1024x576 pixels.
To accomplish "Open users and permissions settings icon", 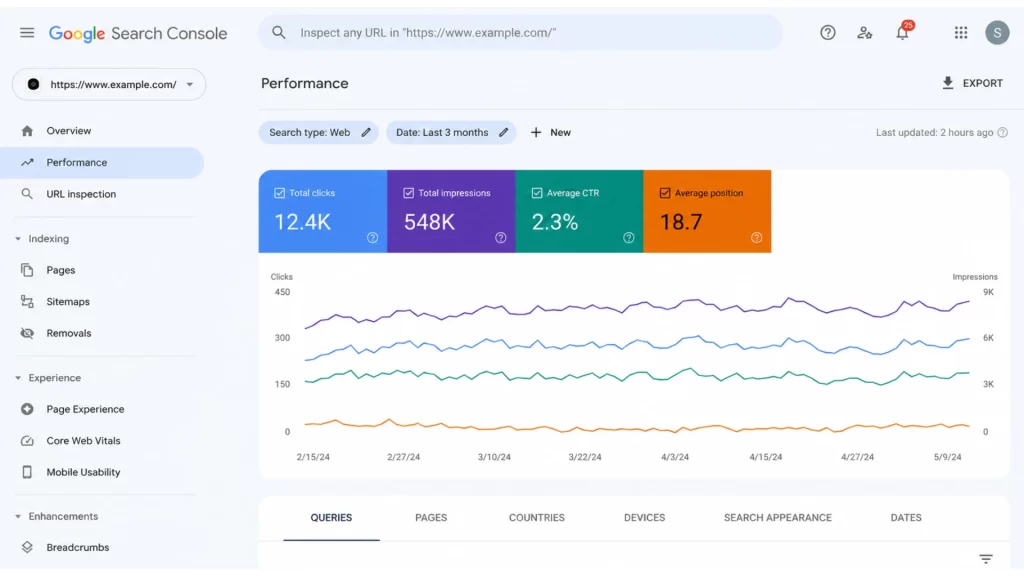I will pos(865,33).
